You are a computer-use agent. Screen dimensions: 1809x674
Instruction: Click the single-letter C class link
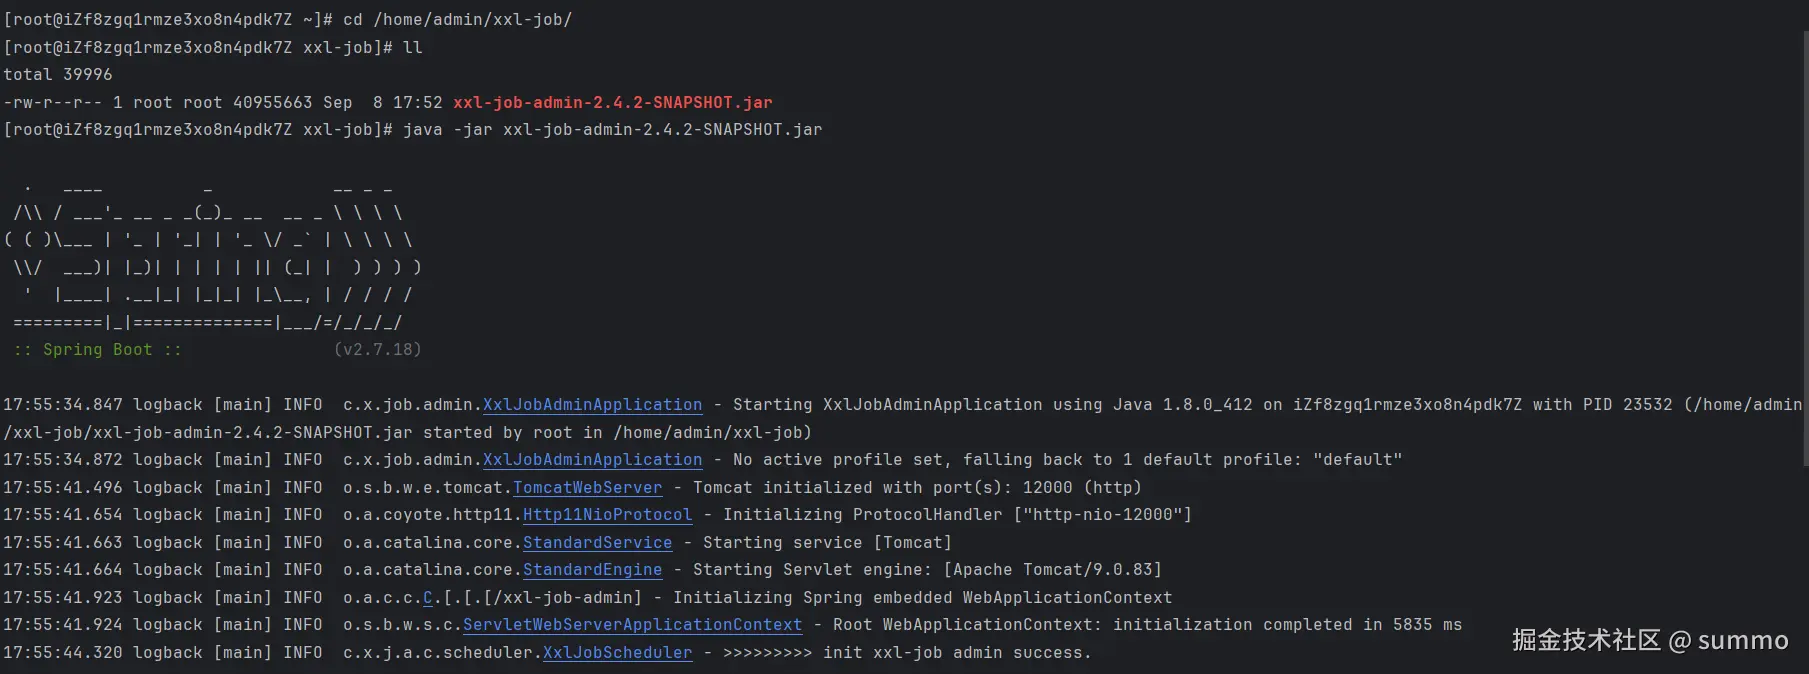click(x=428, y=598)
